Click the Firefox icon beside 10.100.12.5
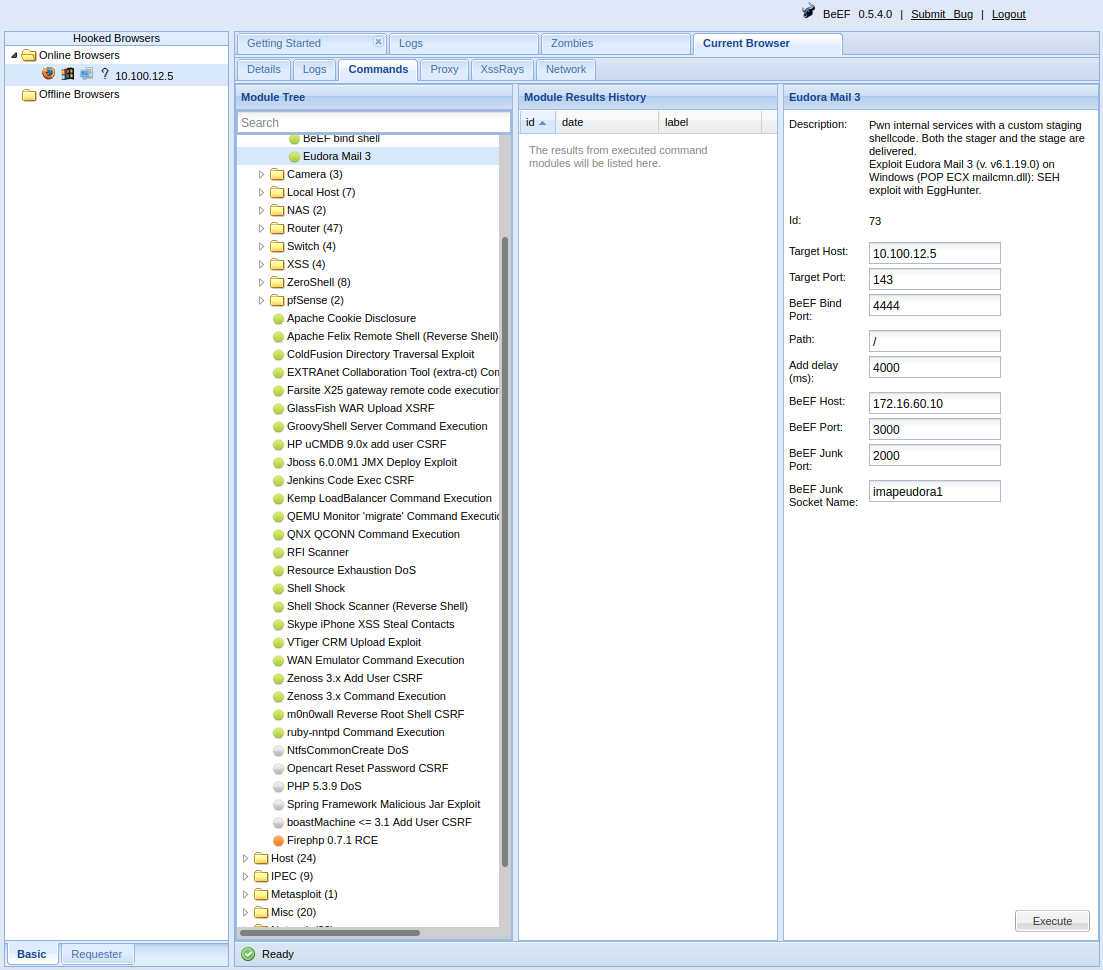 (x=48, y=73)
